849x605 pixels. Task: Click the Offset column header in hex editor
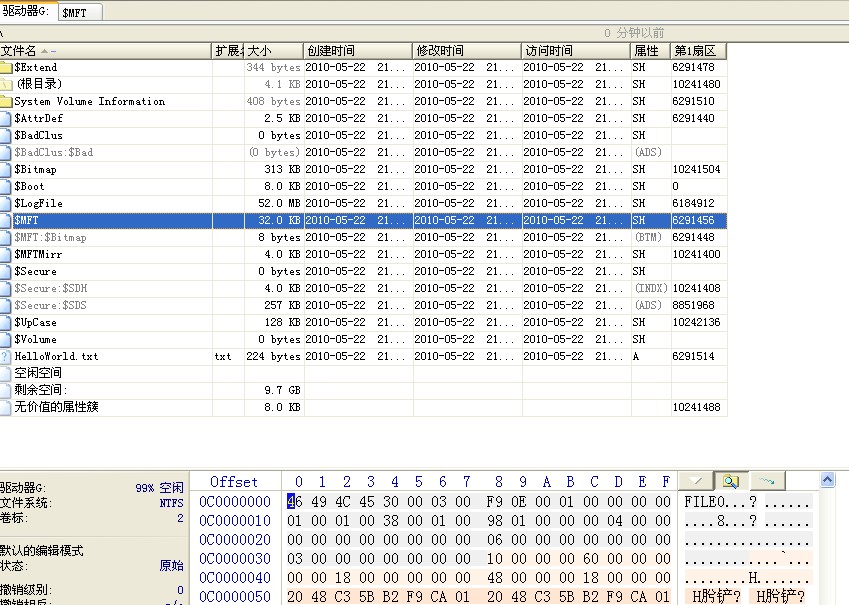(x=234, y=482)
